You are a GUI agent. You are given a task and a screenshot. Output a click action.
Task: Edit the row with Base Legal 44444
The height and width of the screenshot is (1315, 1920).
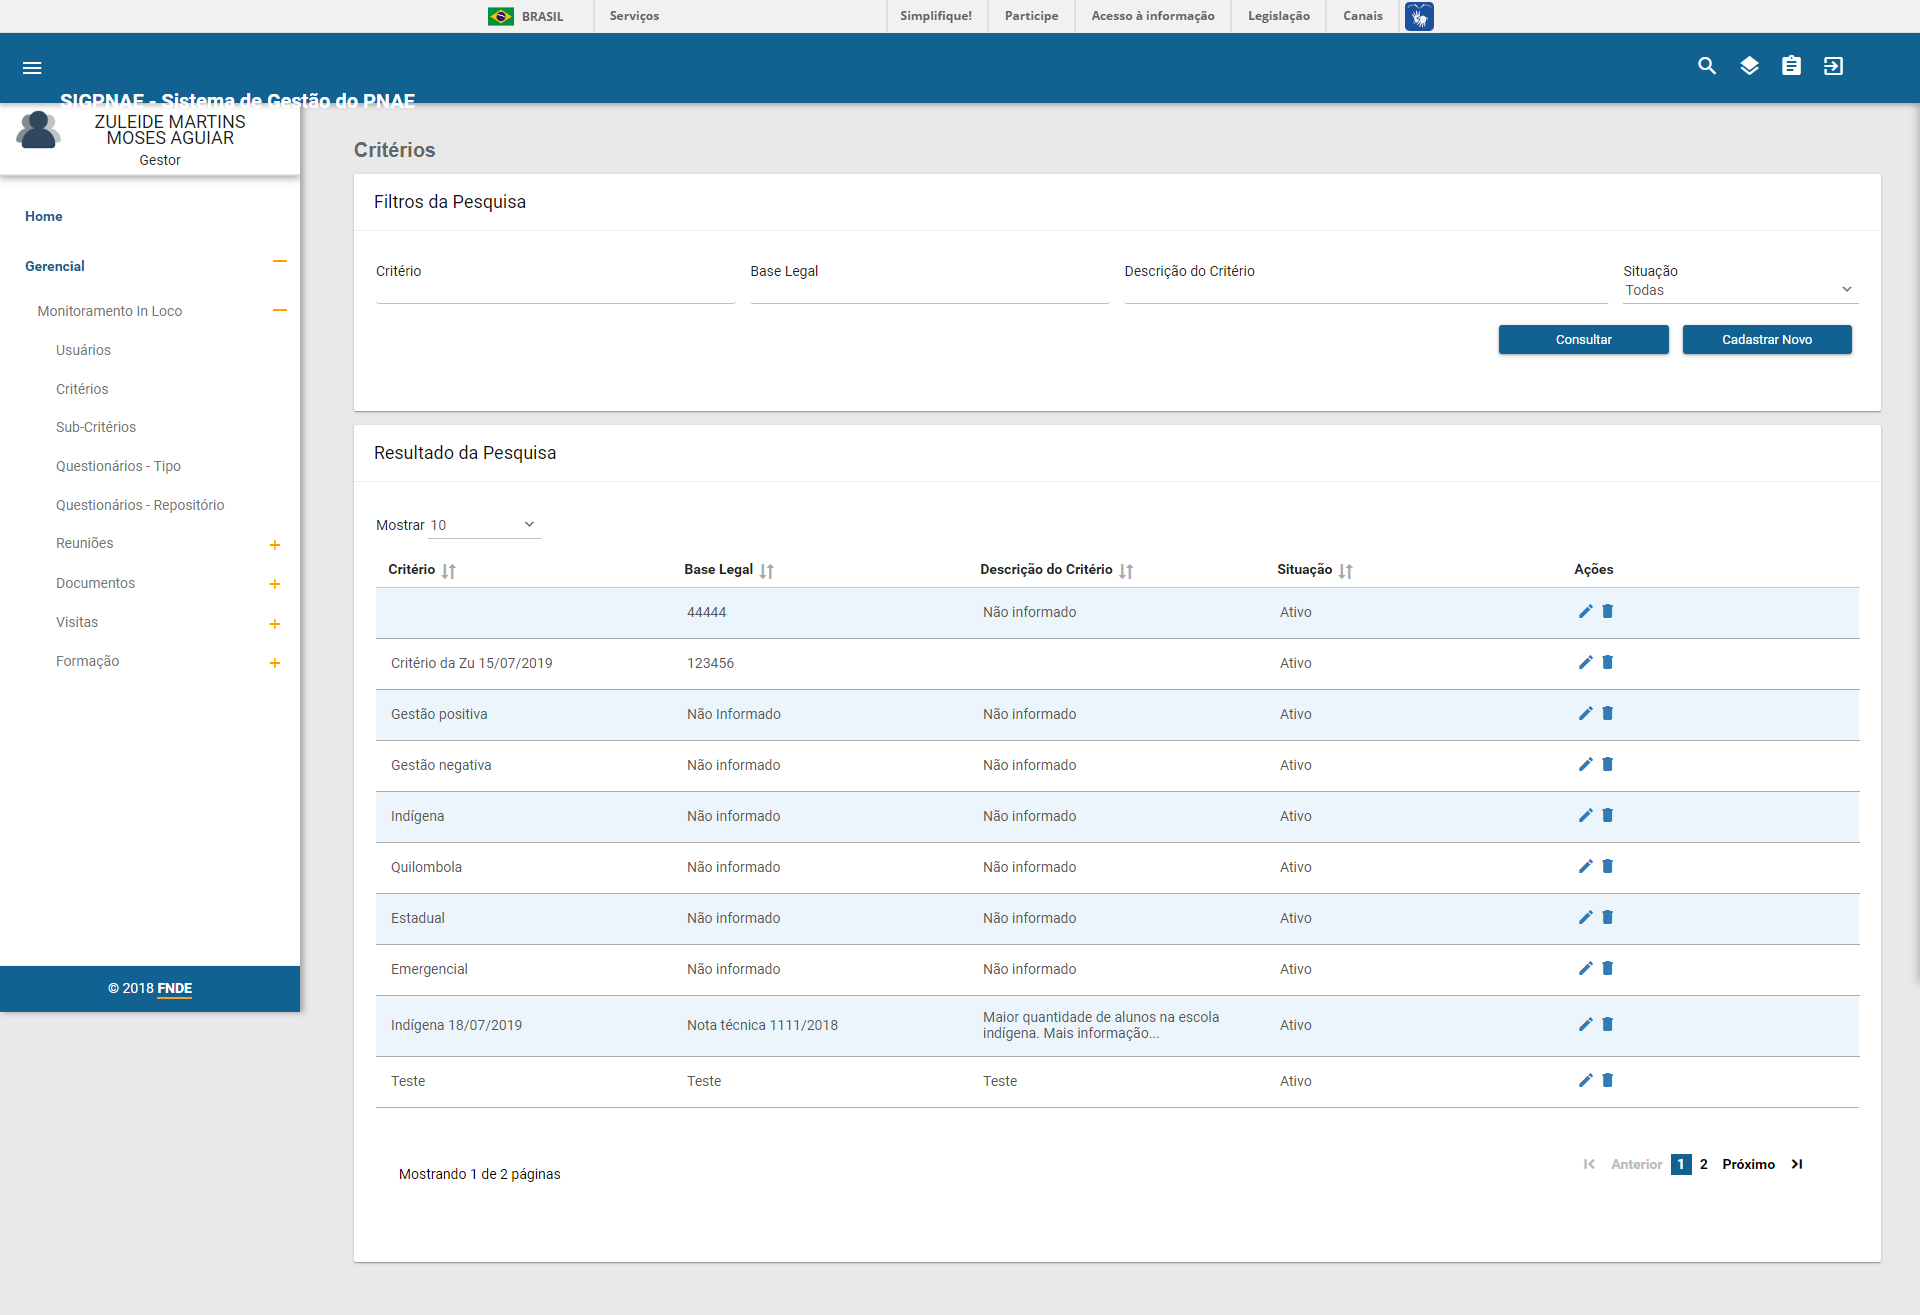[1585, 611]
